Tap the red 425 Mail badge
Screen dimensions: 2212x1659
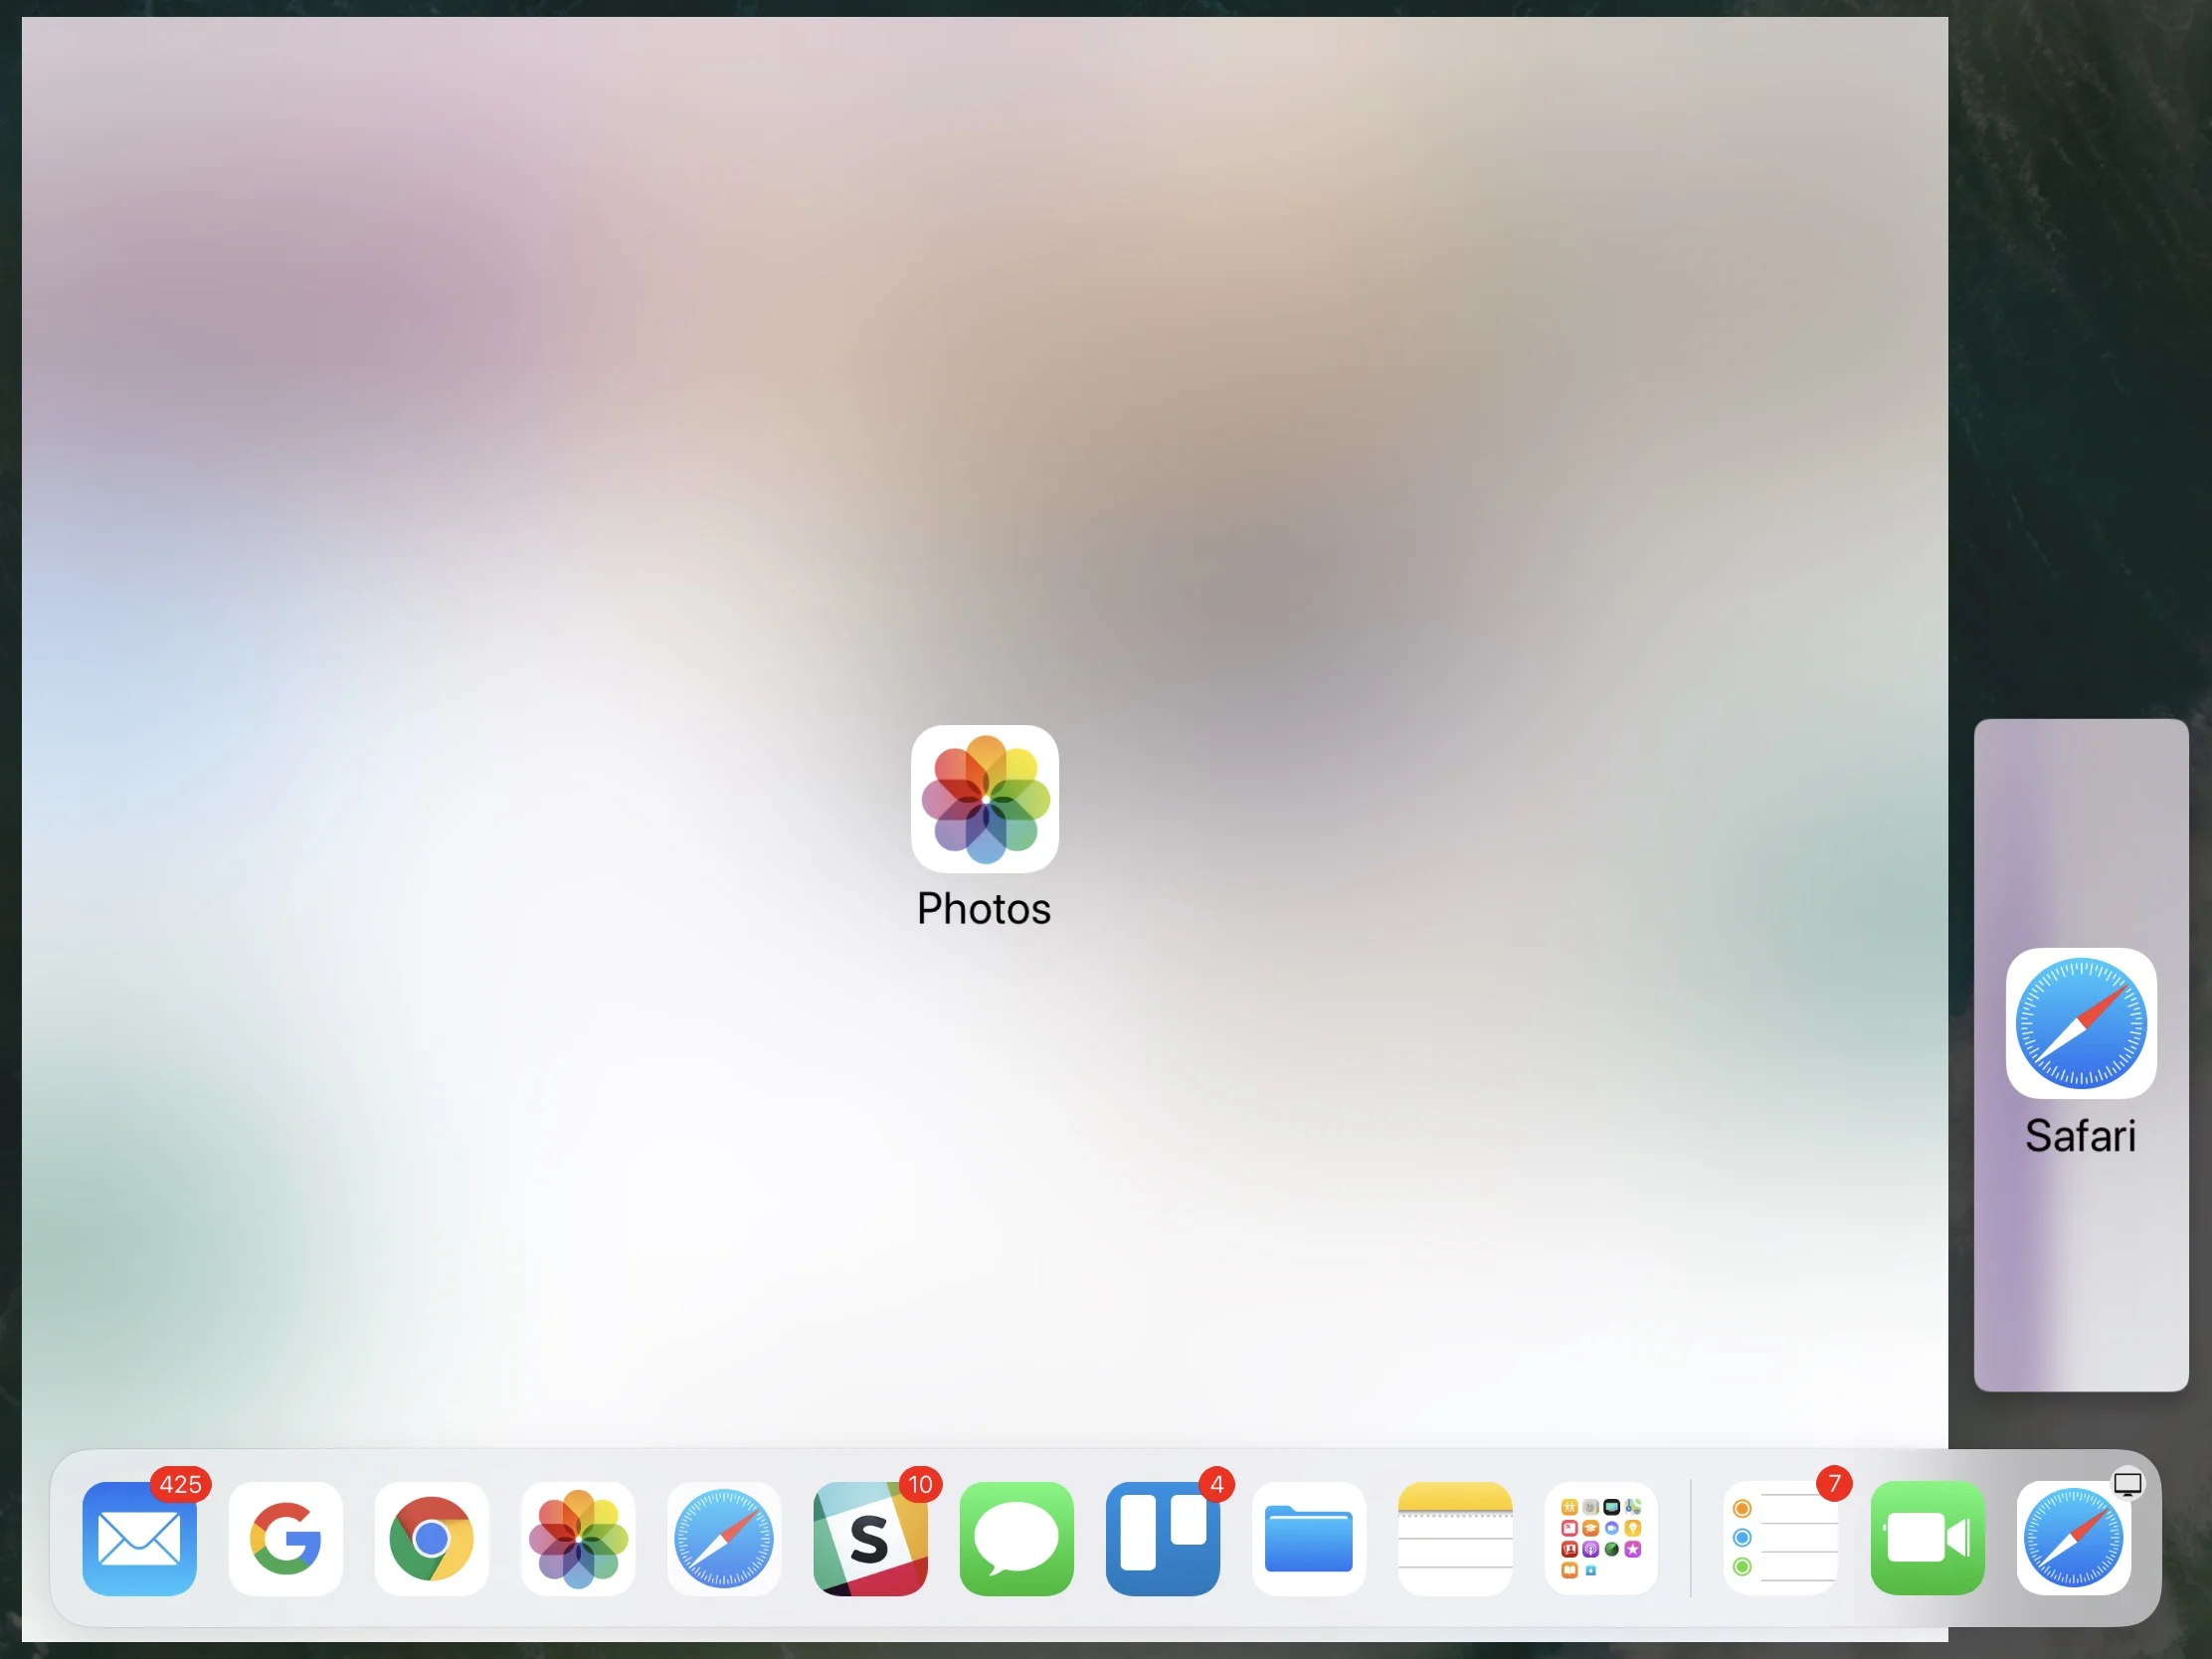tap(180, 1484)
